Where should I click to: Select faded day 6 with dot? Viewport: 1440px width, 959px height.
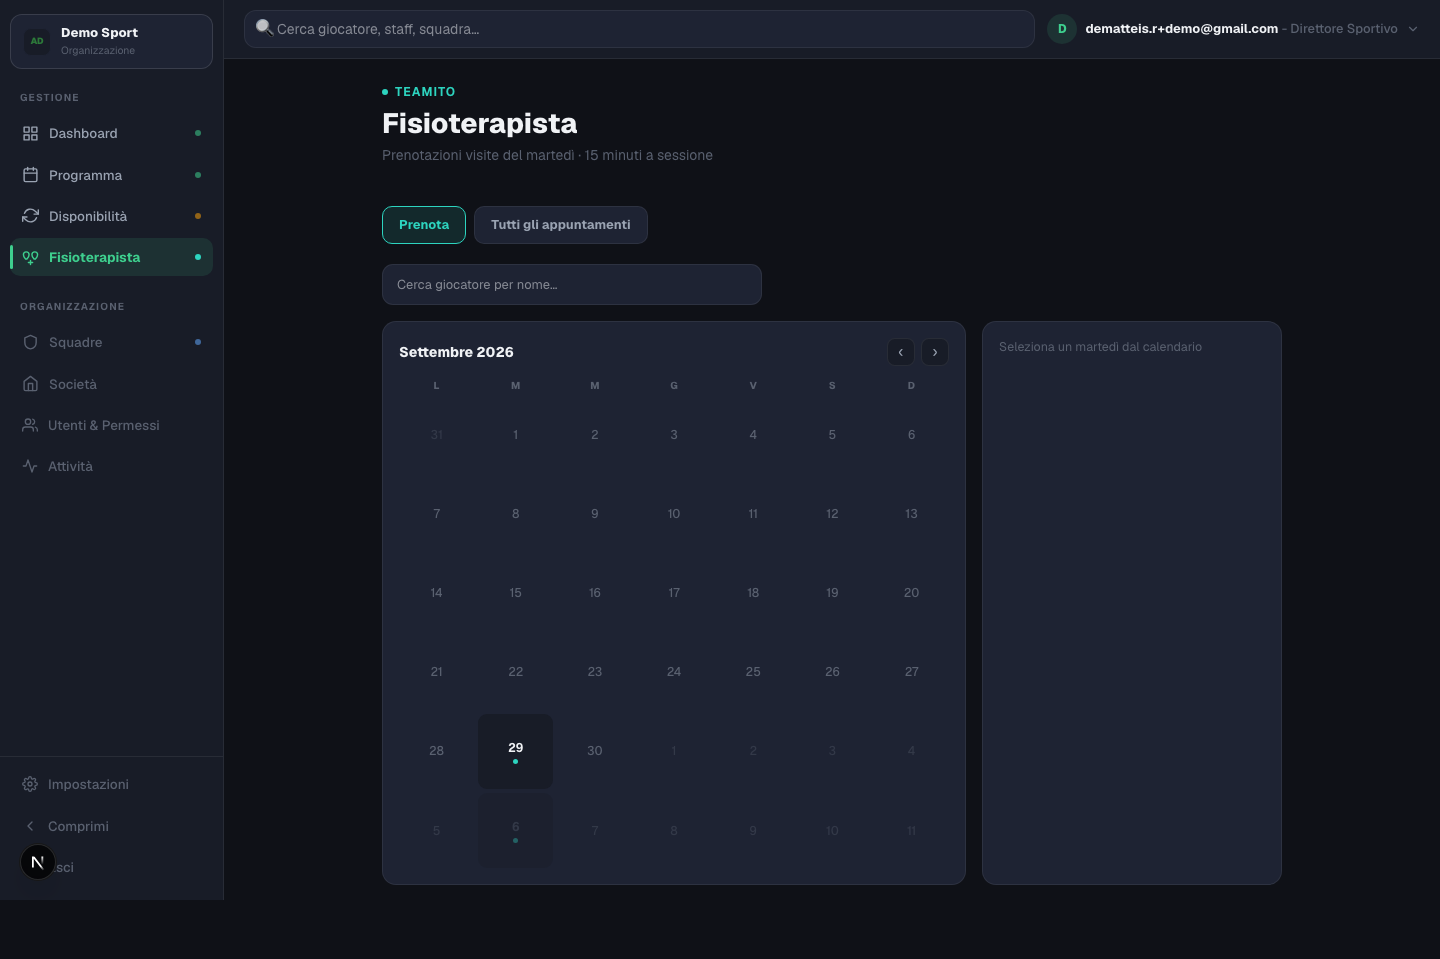pyautogui.click(x=515, y=830)
